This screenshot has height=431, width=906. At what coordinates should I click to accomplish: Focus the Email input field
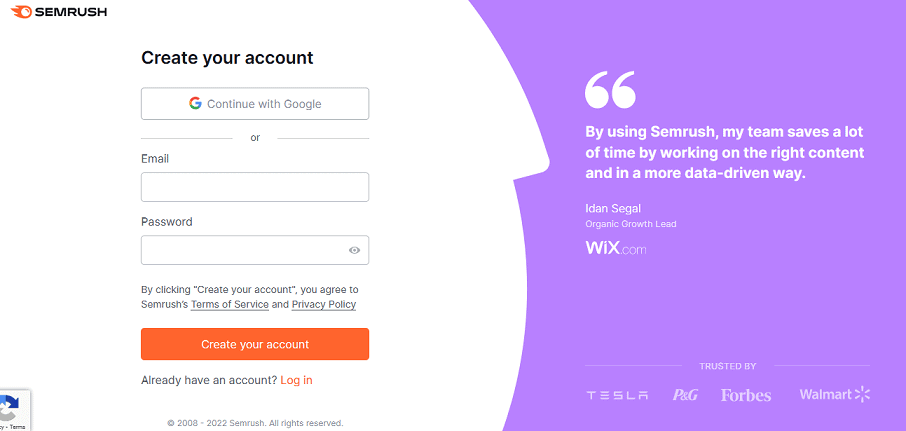click(x=255, y=187)
